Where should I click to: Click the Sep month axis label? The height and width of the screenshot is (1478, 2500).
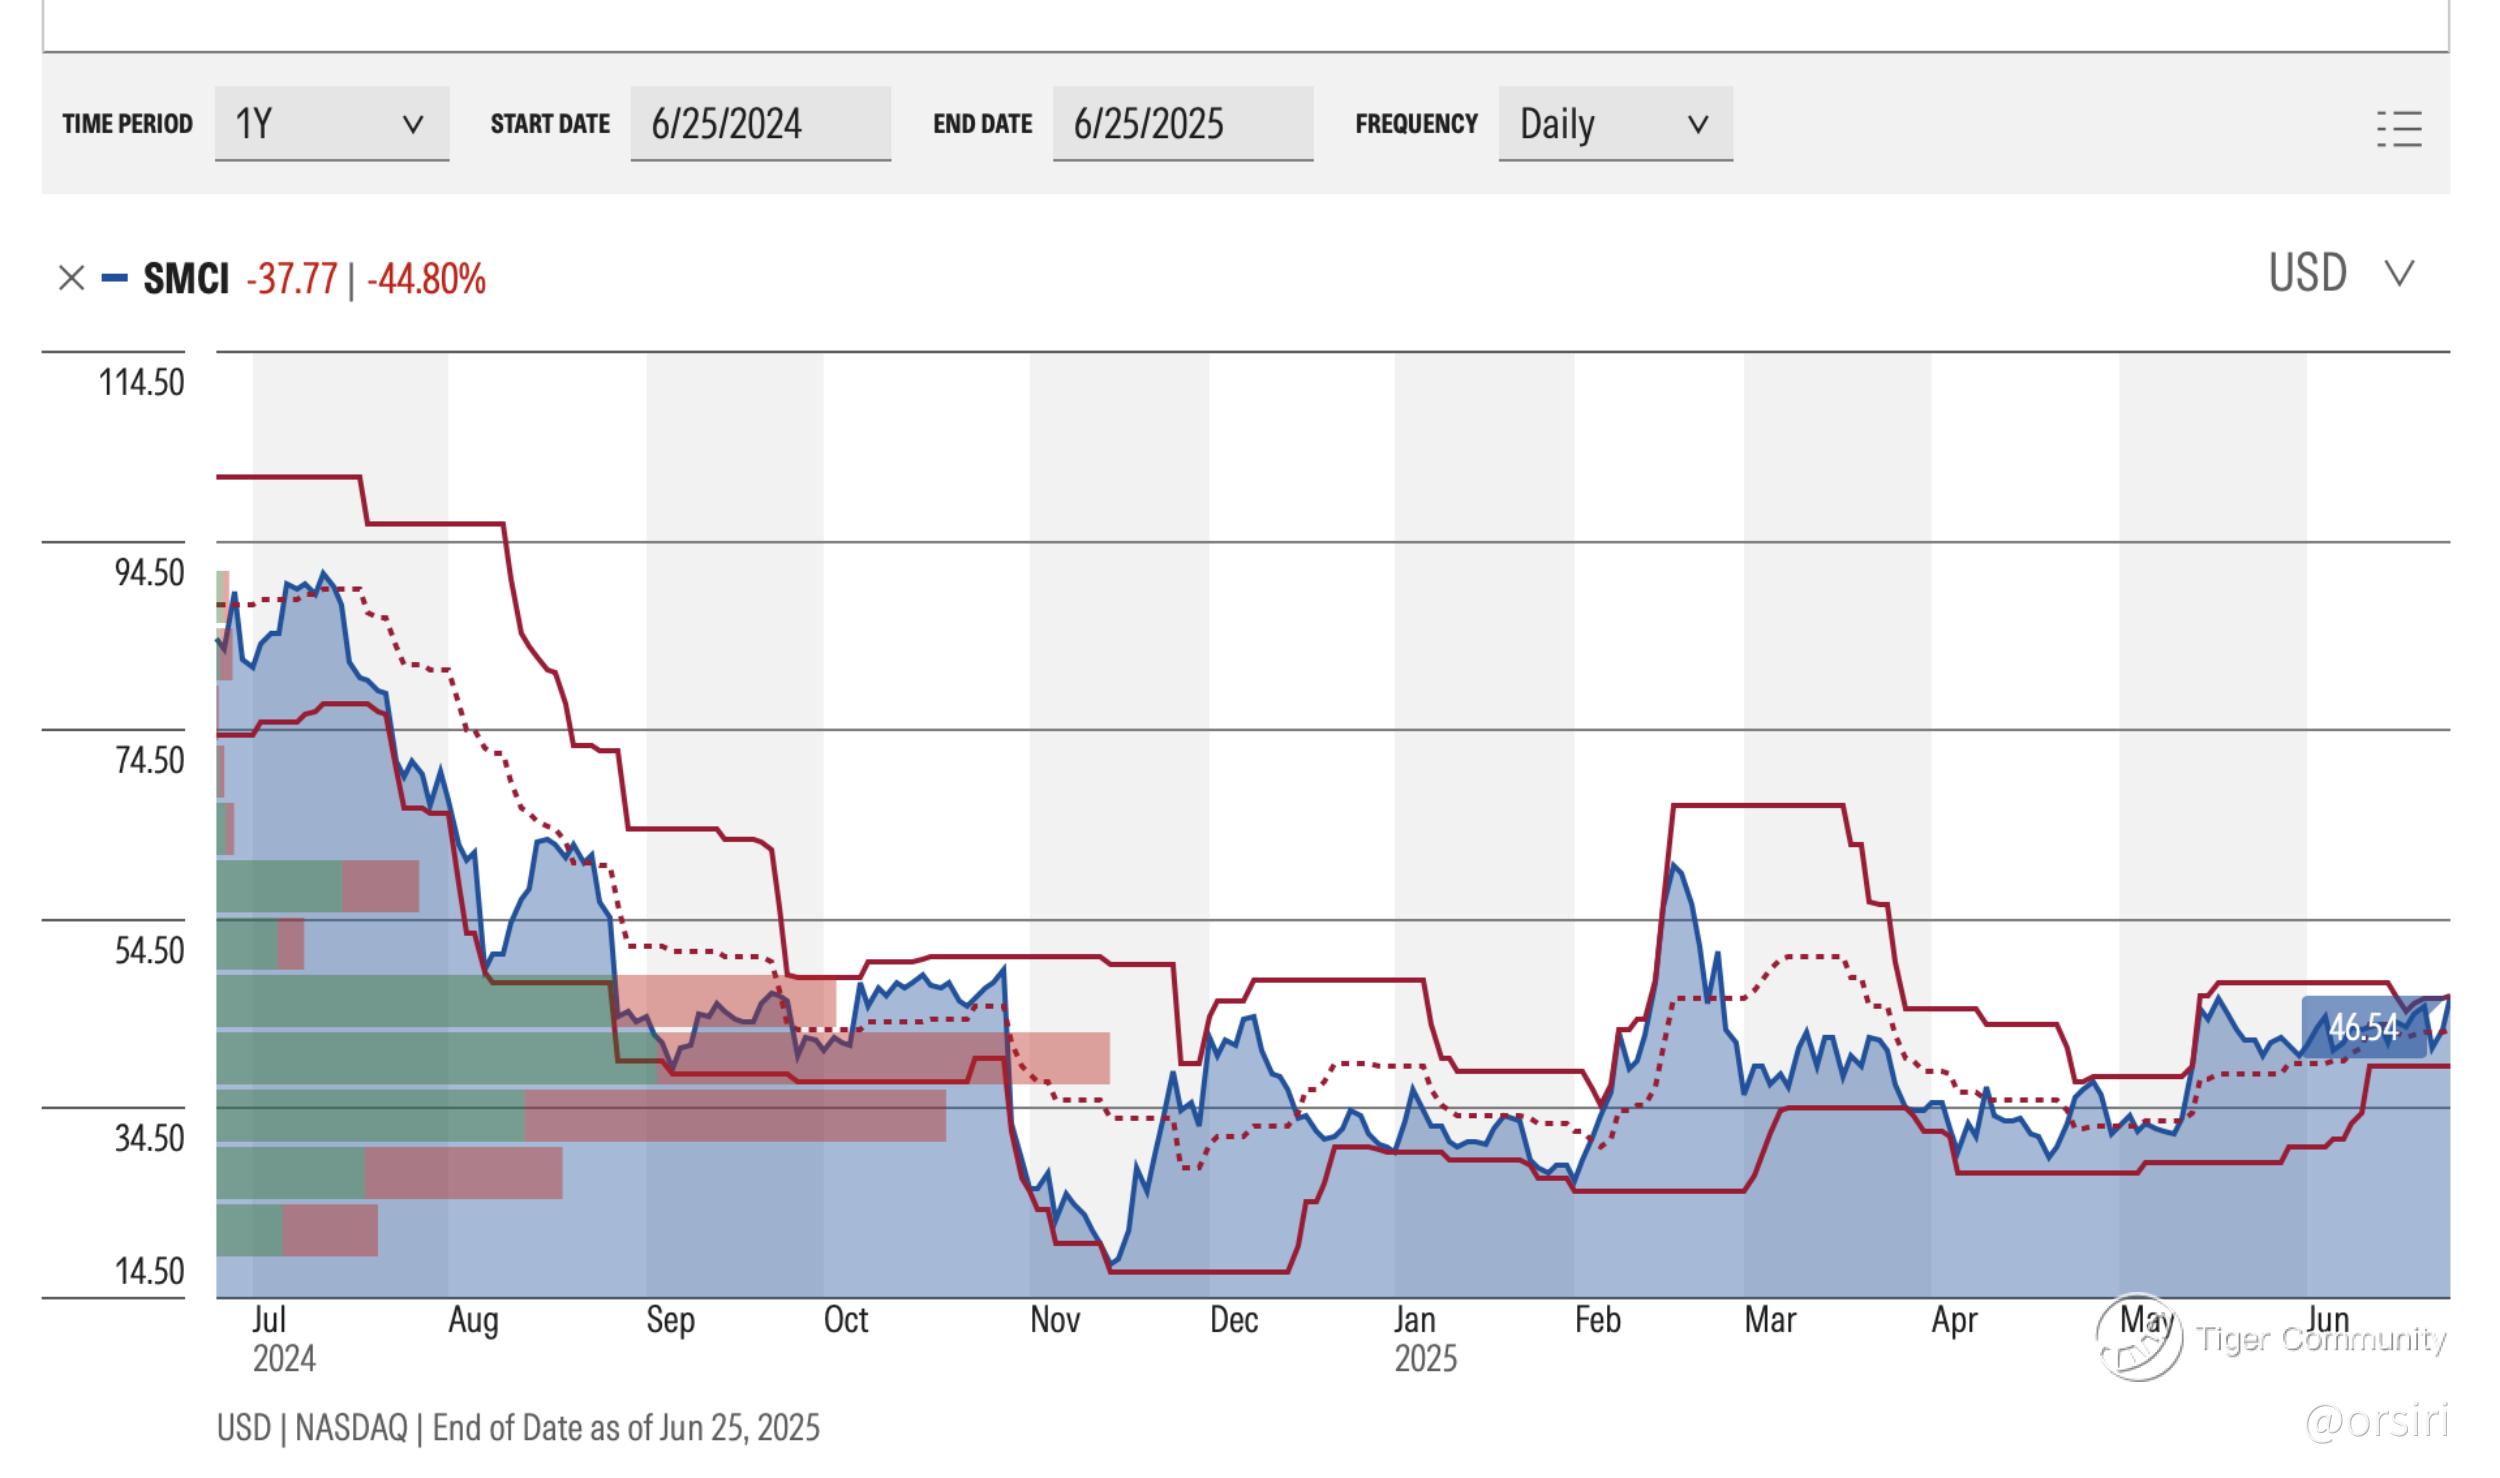click(670, 1321)
